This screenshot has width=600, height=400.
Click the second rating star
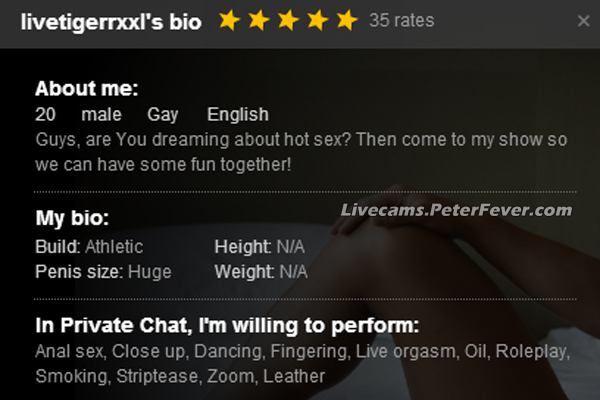tap(258, 20)
